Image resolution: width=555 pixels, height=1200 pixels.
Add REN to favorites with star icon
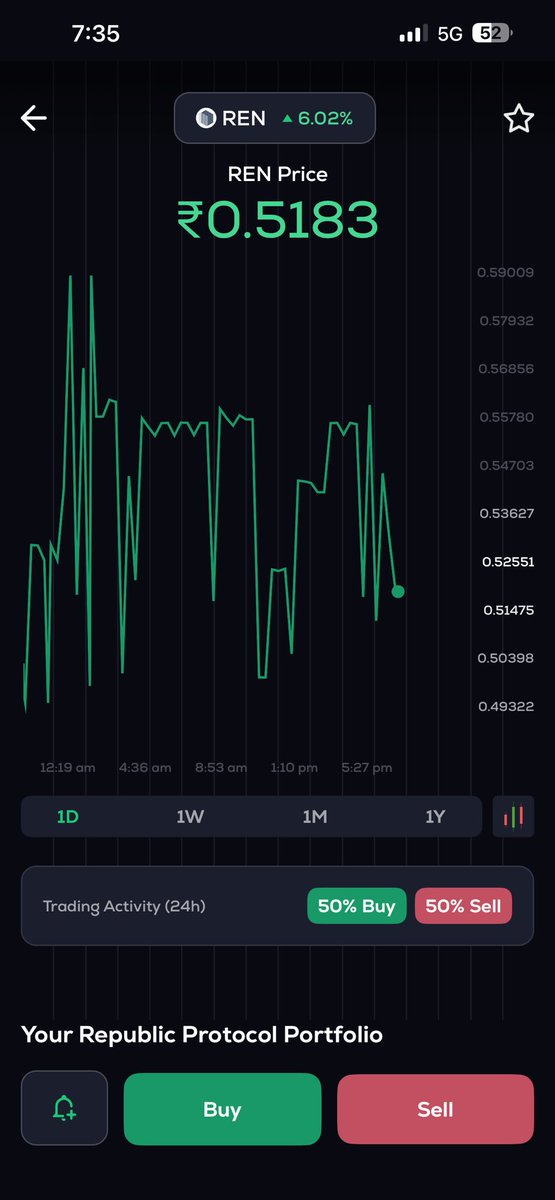[x=518, y=119]
